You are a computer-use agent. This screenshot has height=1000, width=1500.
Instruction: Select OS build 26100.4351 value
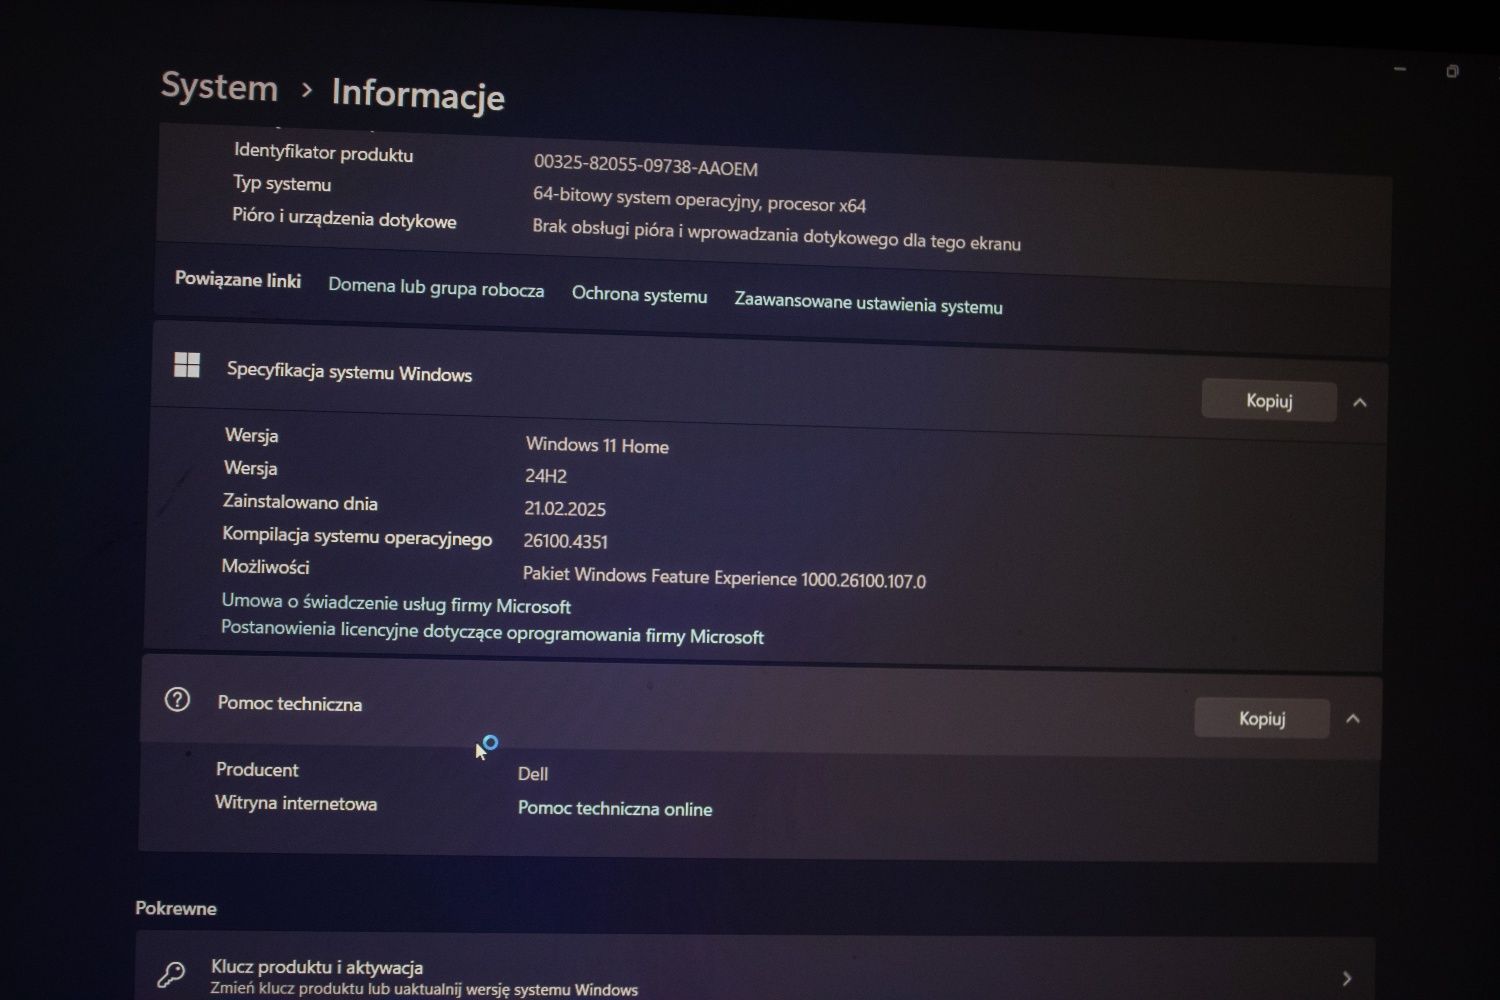pyautogui.click(x=566, y=541)
